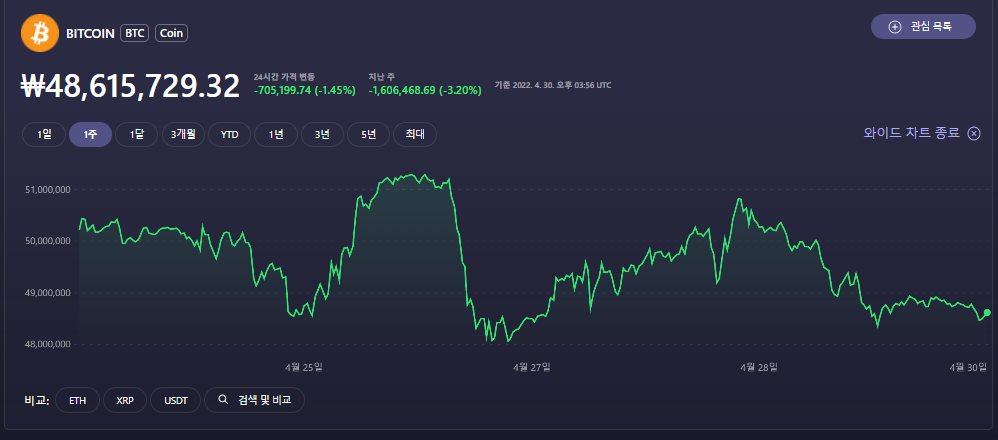Click the X icon to exit wide chart
The width and height of the screenshot is (998, 440).
[x=974, y=134]
